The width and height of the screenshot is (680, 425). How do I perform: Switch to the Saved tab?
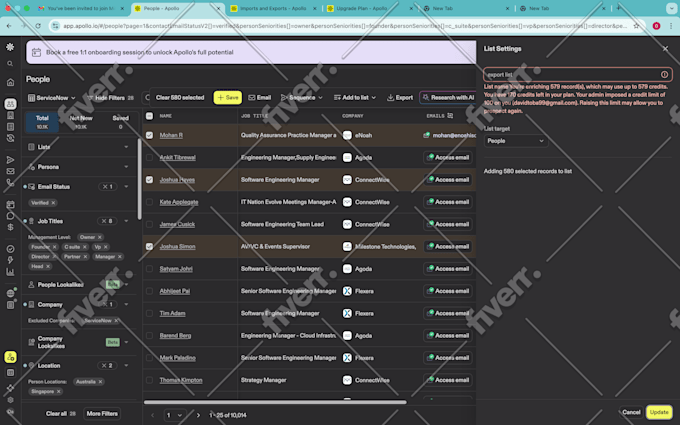[121, 122]
